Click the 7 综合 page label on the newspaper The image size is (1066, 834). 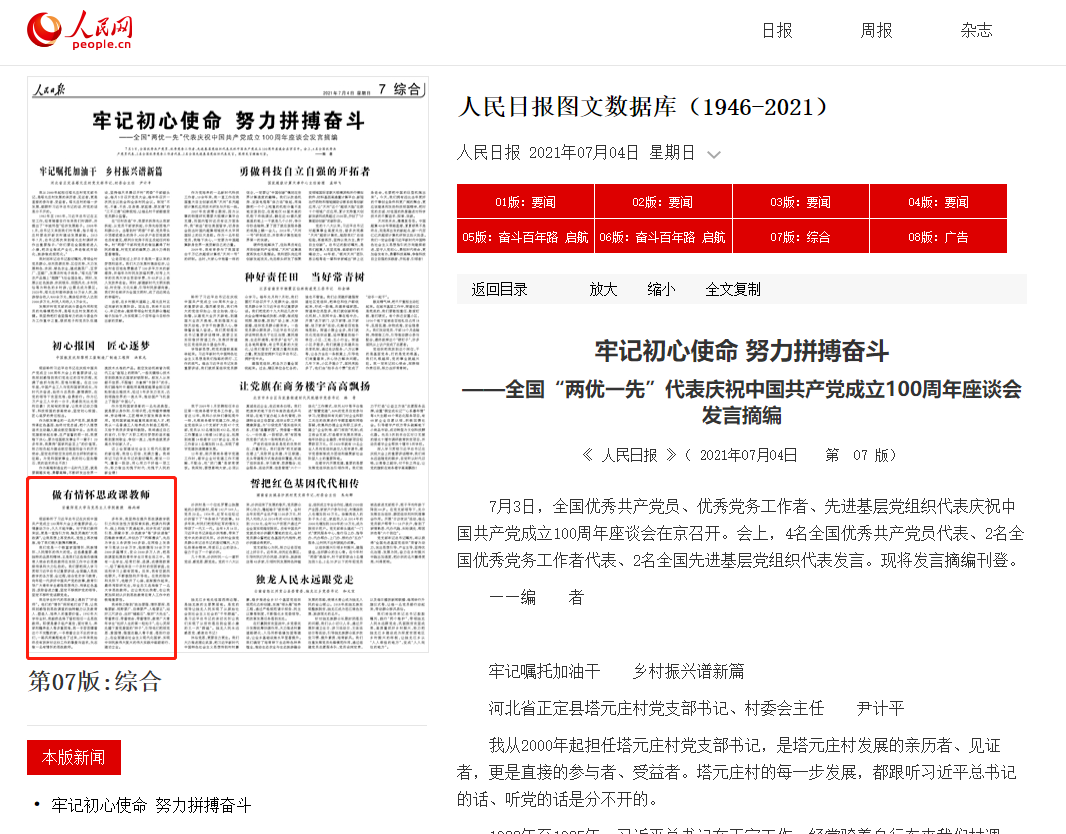[401, 89]
